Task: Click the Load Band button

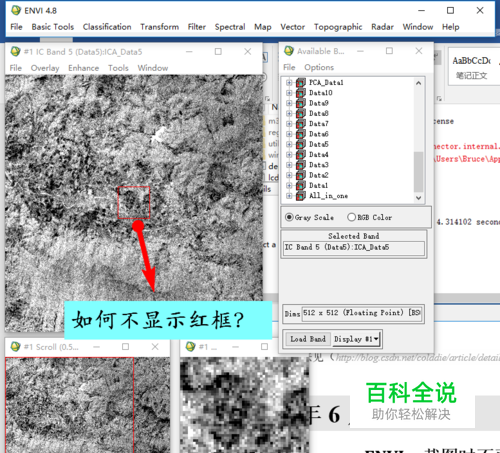Action: [x=308, y=339]
